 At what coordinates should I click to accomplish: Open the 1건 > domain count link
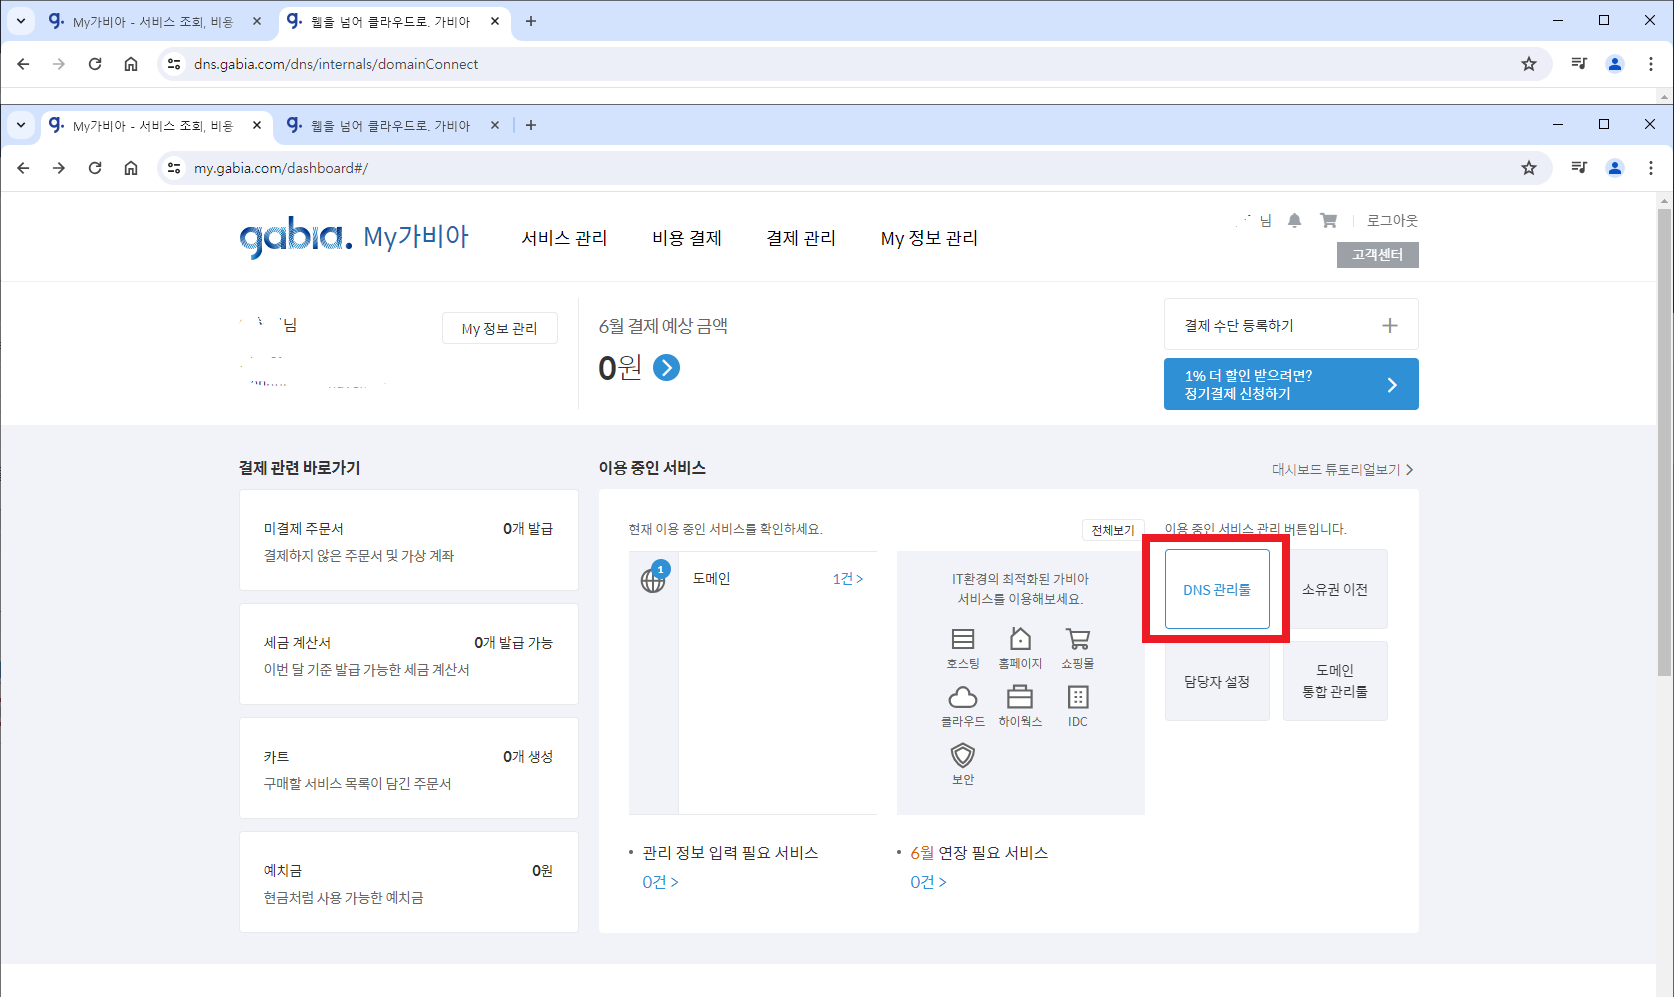848,579
